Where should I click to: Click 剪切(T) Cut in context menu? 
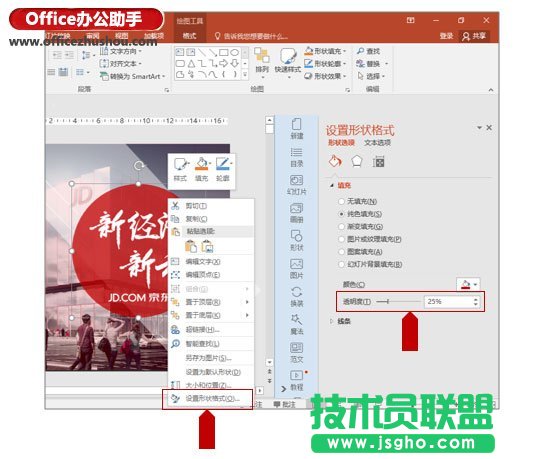(211, 206)
